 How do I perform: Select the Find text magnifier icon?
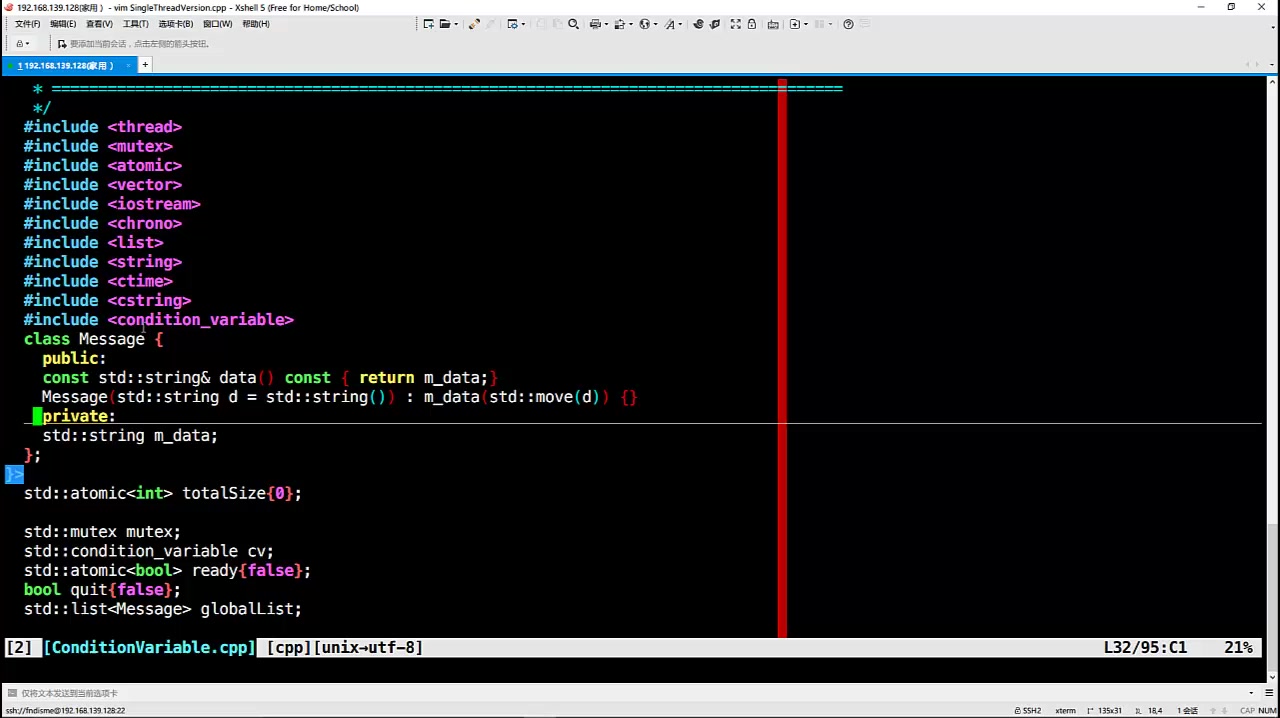tap(573, 24)
